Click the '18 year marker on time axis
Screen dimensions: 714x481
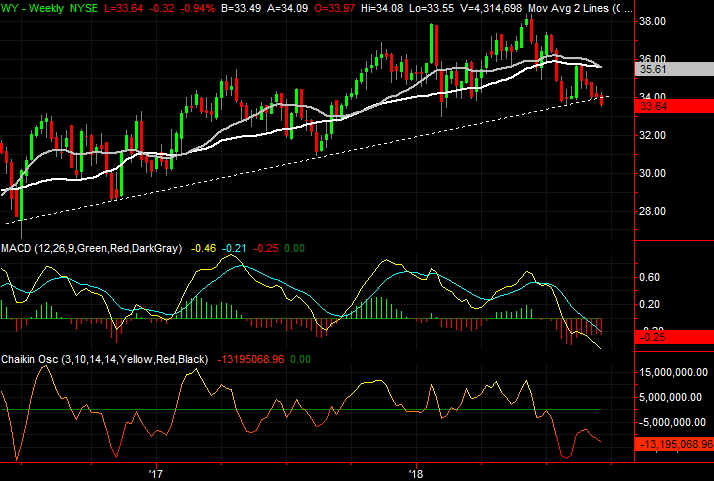point(416,474)
